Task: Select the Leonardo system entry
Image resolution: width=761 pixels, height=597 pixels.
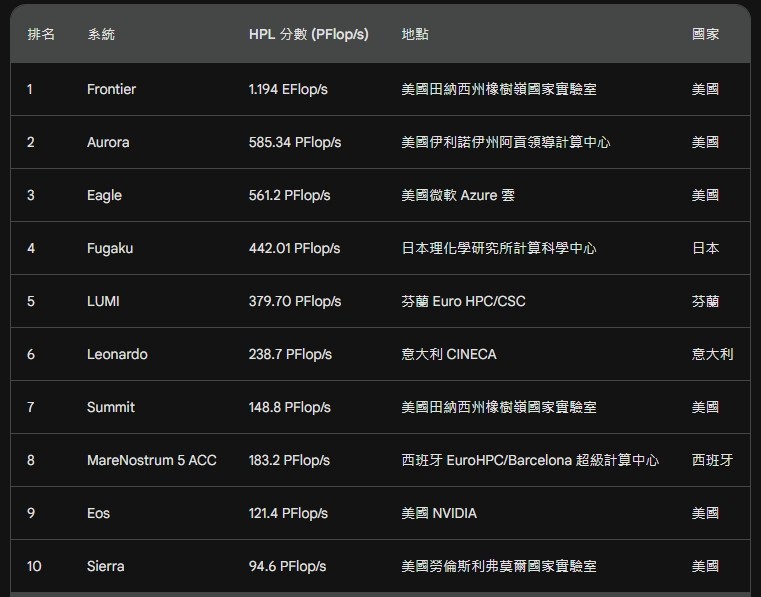Action: point(117,354)
